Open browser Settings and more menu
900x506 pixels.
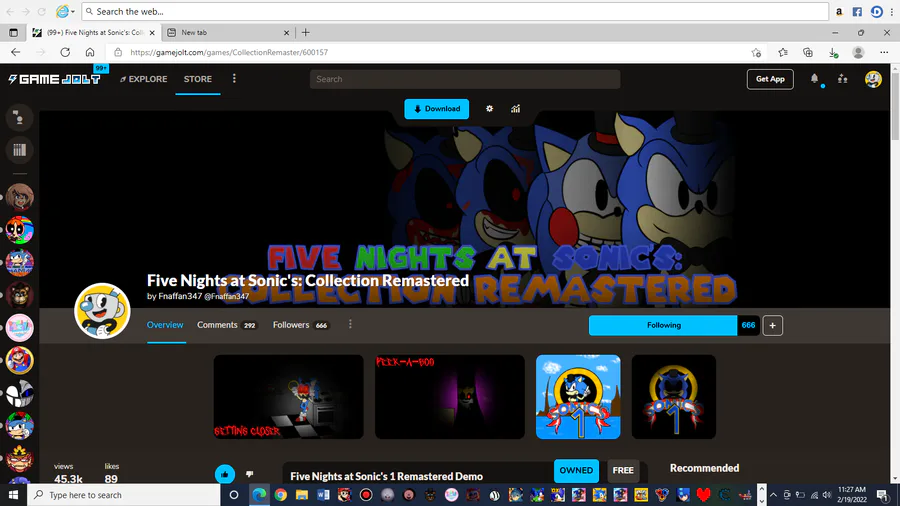coord(884,52)
